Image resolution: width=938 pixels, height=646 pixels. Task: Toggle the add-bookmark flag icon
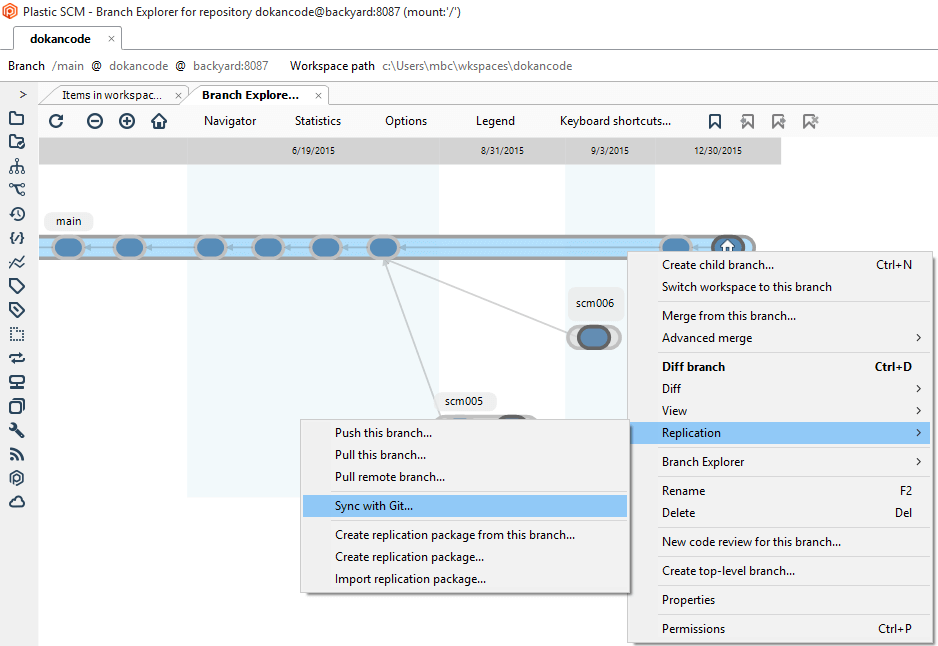[778, 120]
